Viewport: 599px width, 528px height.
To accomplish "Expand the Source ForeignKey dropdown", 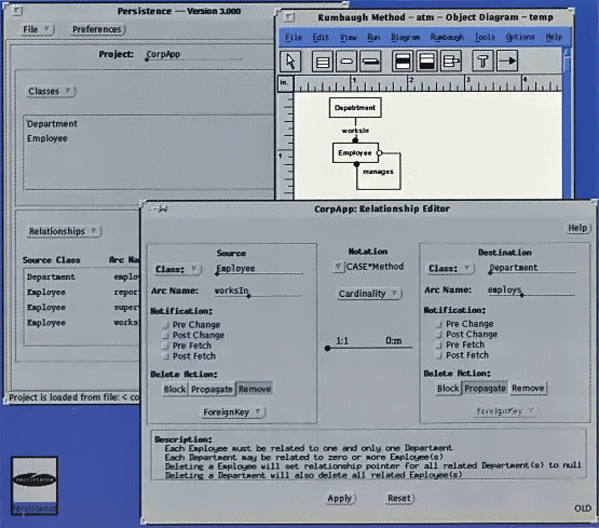I will tap(233, 412).
